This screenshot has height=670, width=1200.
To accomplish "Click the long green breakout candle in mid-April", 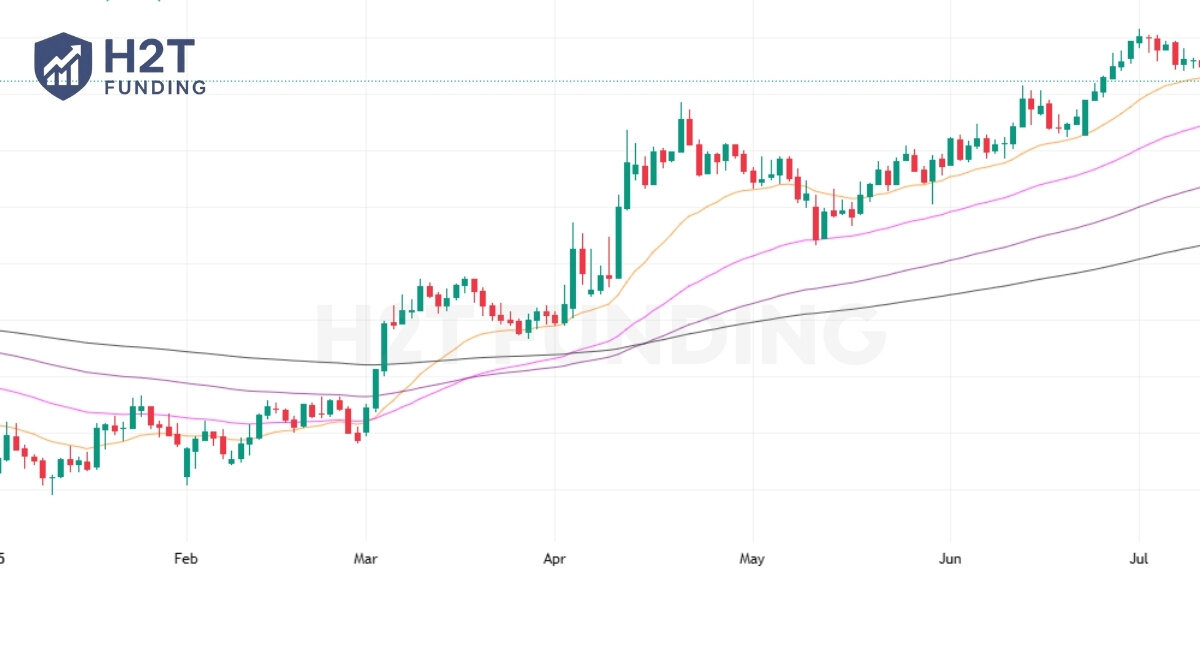I will 619,240.
